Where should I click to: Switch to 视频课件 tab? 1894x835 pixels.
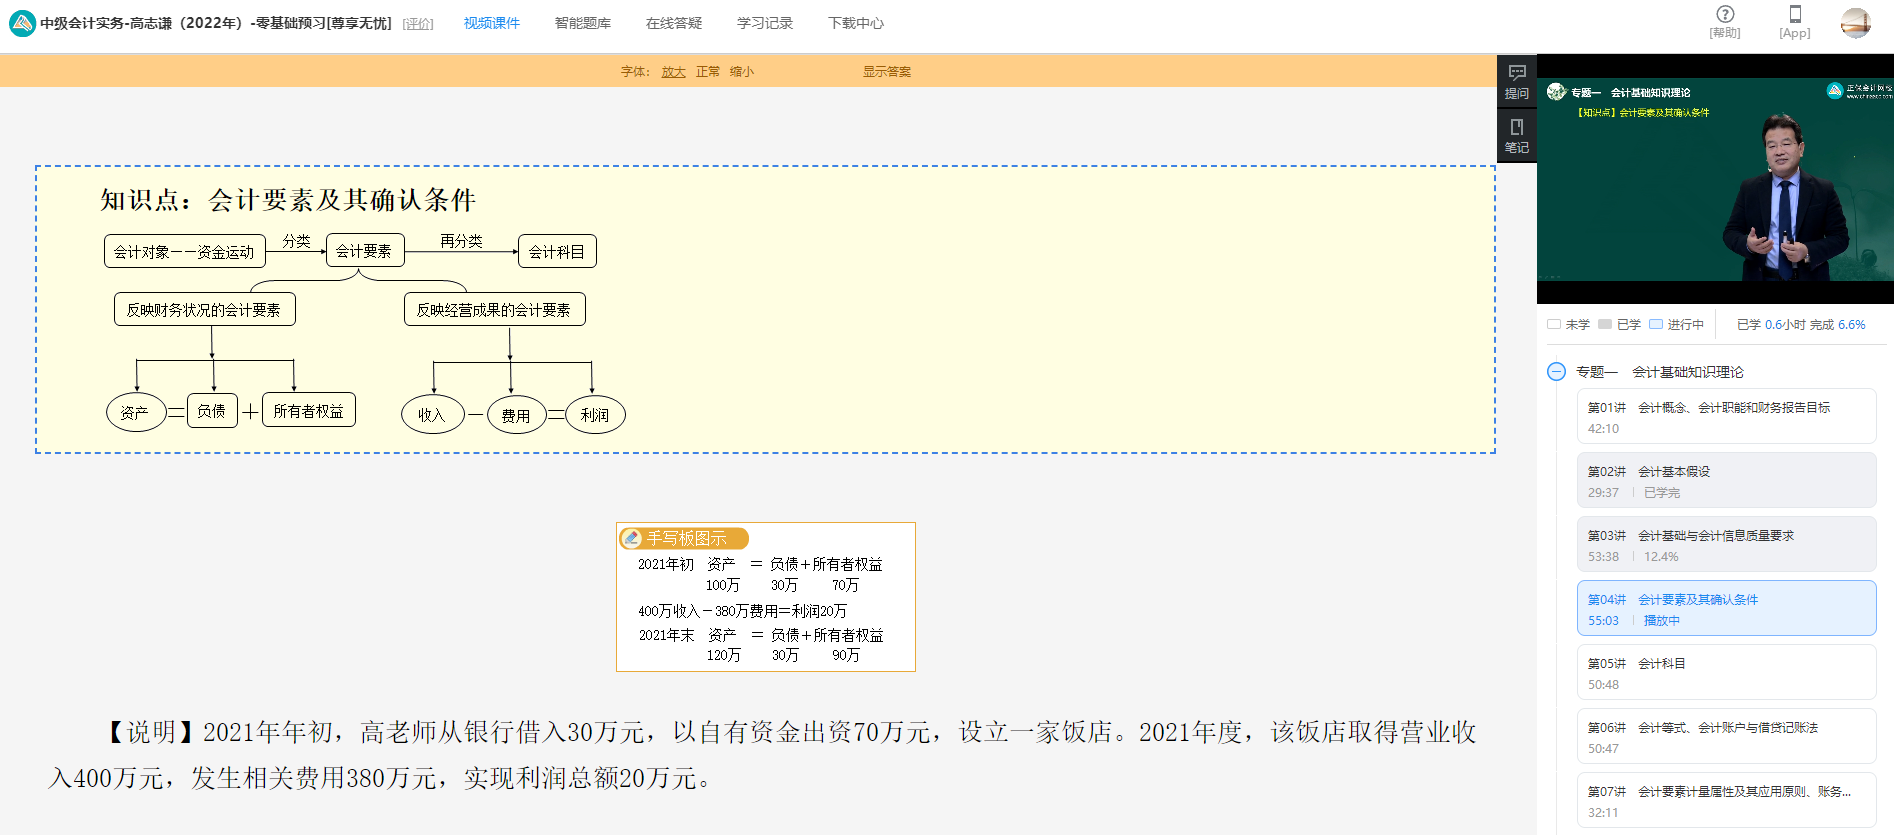pos(491,23)
